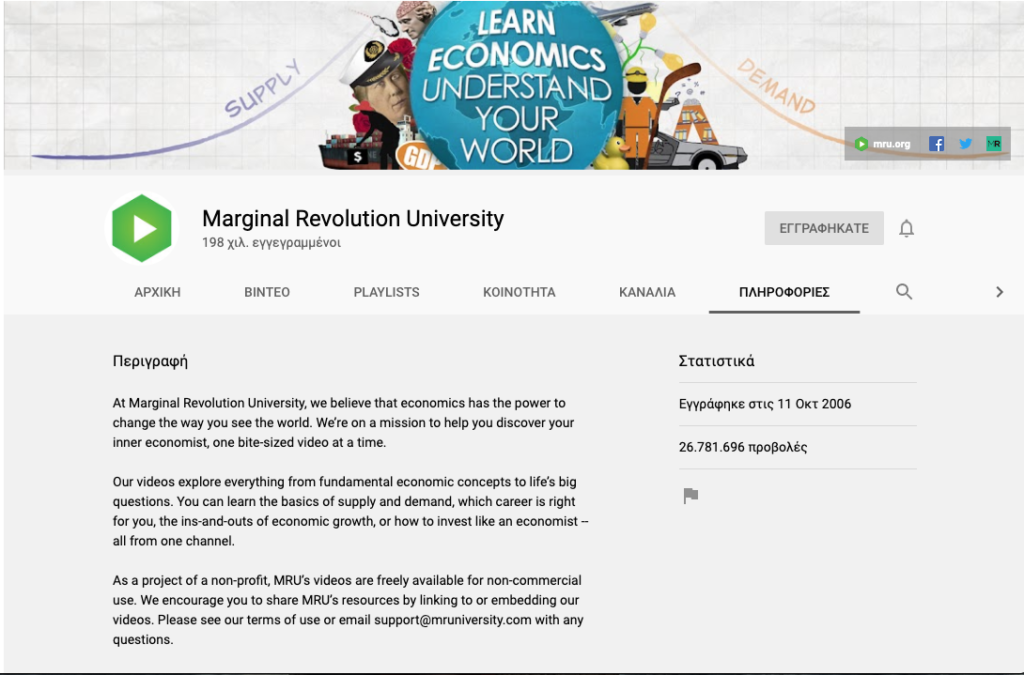Open the Facebook icon in the banner
Viewport: 1024px width, 675px height.
pos(936,144)
